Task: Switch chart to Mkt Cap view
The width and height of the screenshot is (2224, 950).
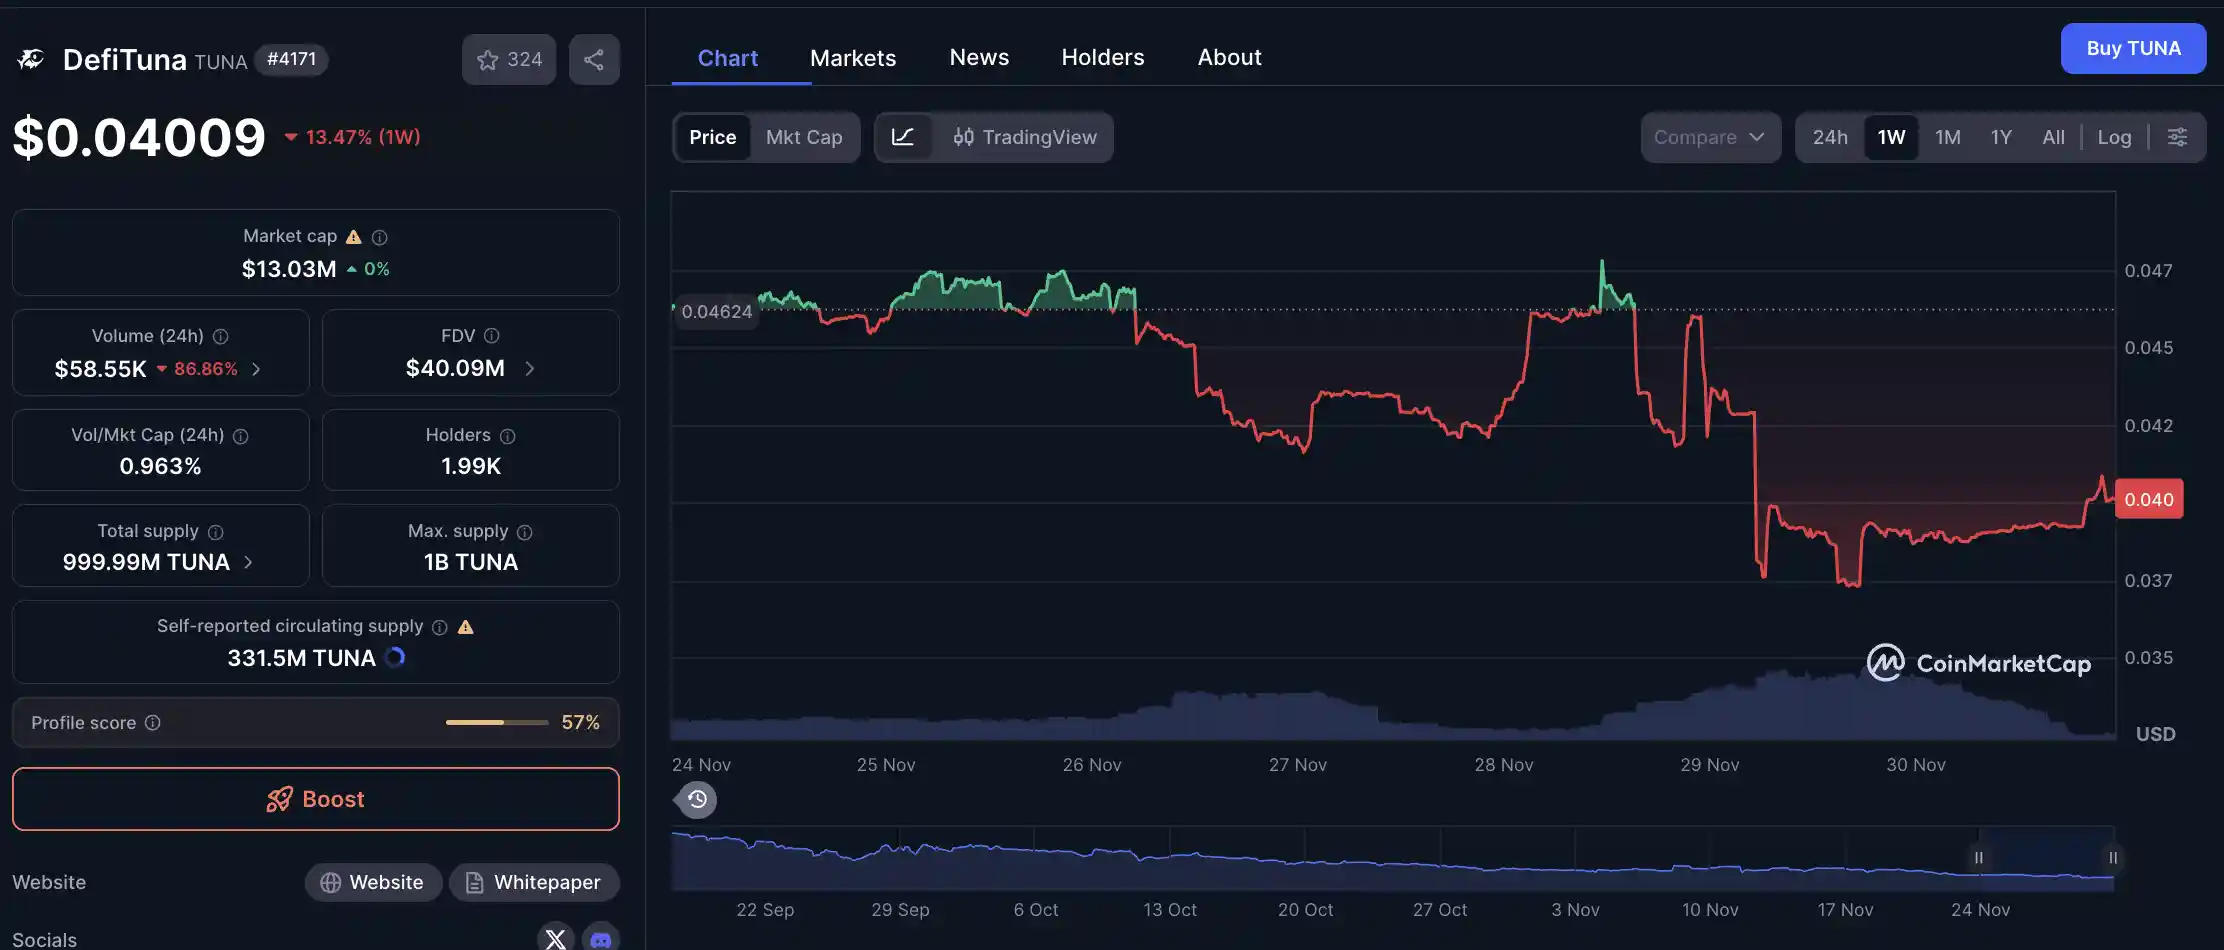Action: [x=805, y=137]
